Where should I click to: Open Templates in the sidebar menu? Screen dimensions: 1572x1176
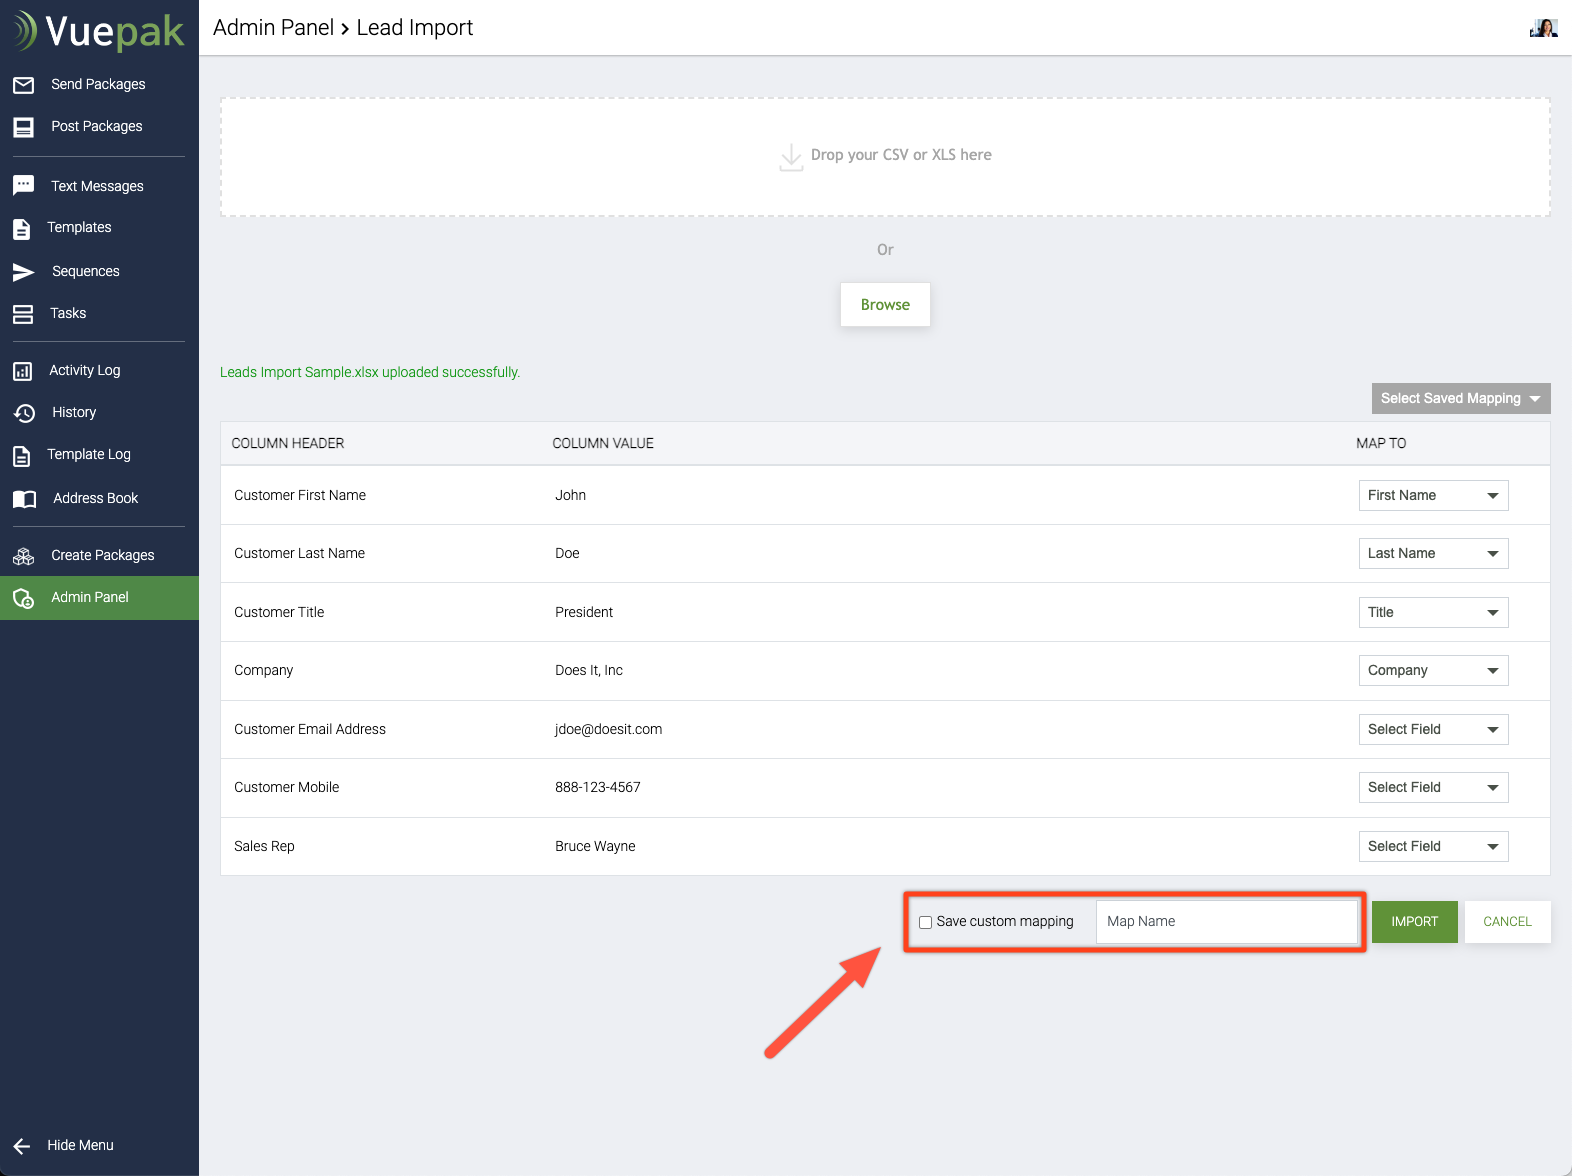[x=79, y=228]
